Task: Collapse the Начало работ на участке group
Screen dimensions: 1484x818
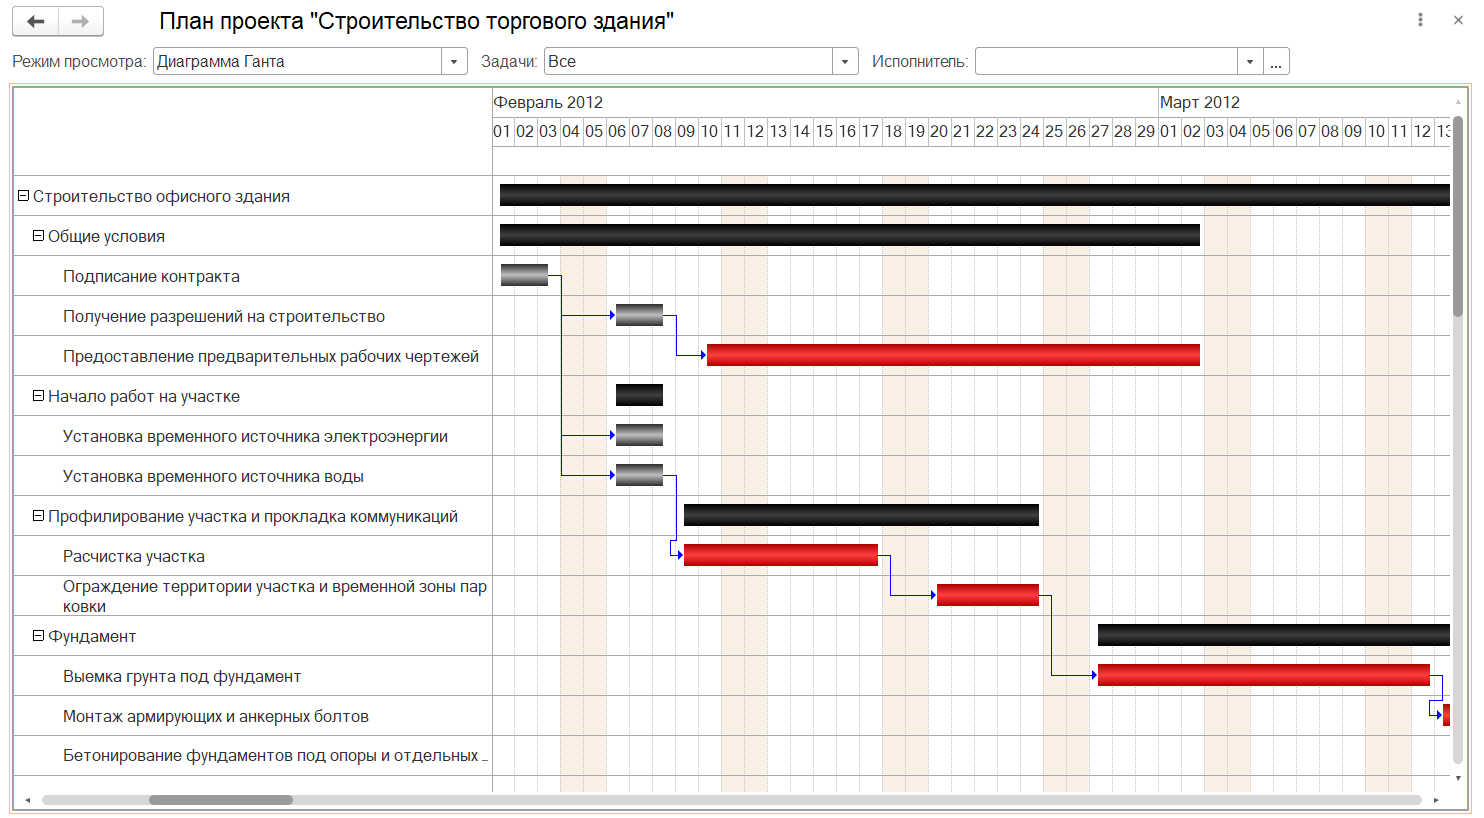Action: click(39, 396)
